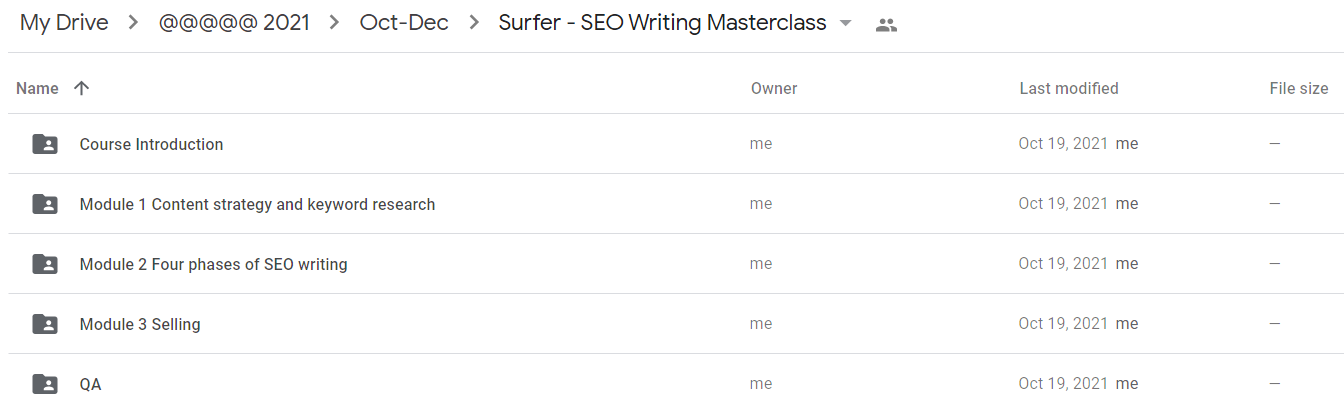Select Module 1 Content strategy and keyword research

click(x=257, y=204)
